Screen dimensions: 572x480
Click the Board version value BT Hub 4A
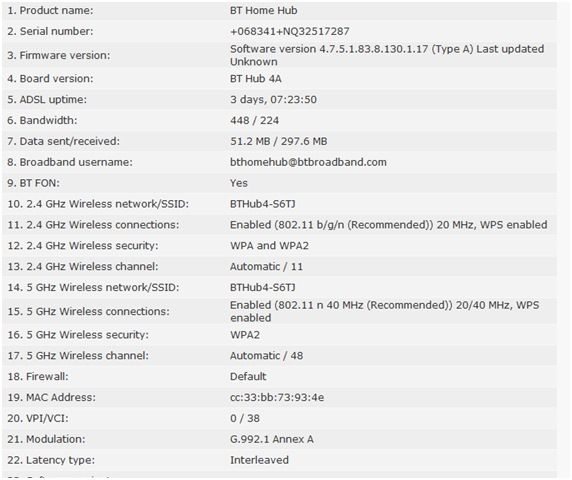(256, 79)
